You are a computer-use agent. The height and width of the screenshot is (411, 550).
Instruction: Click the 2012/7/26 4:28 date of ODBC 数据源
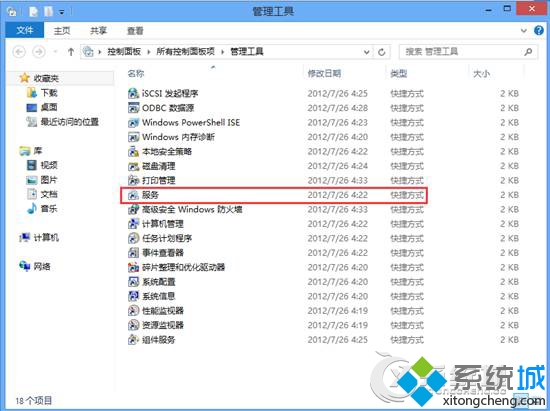pos(337,108)
